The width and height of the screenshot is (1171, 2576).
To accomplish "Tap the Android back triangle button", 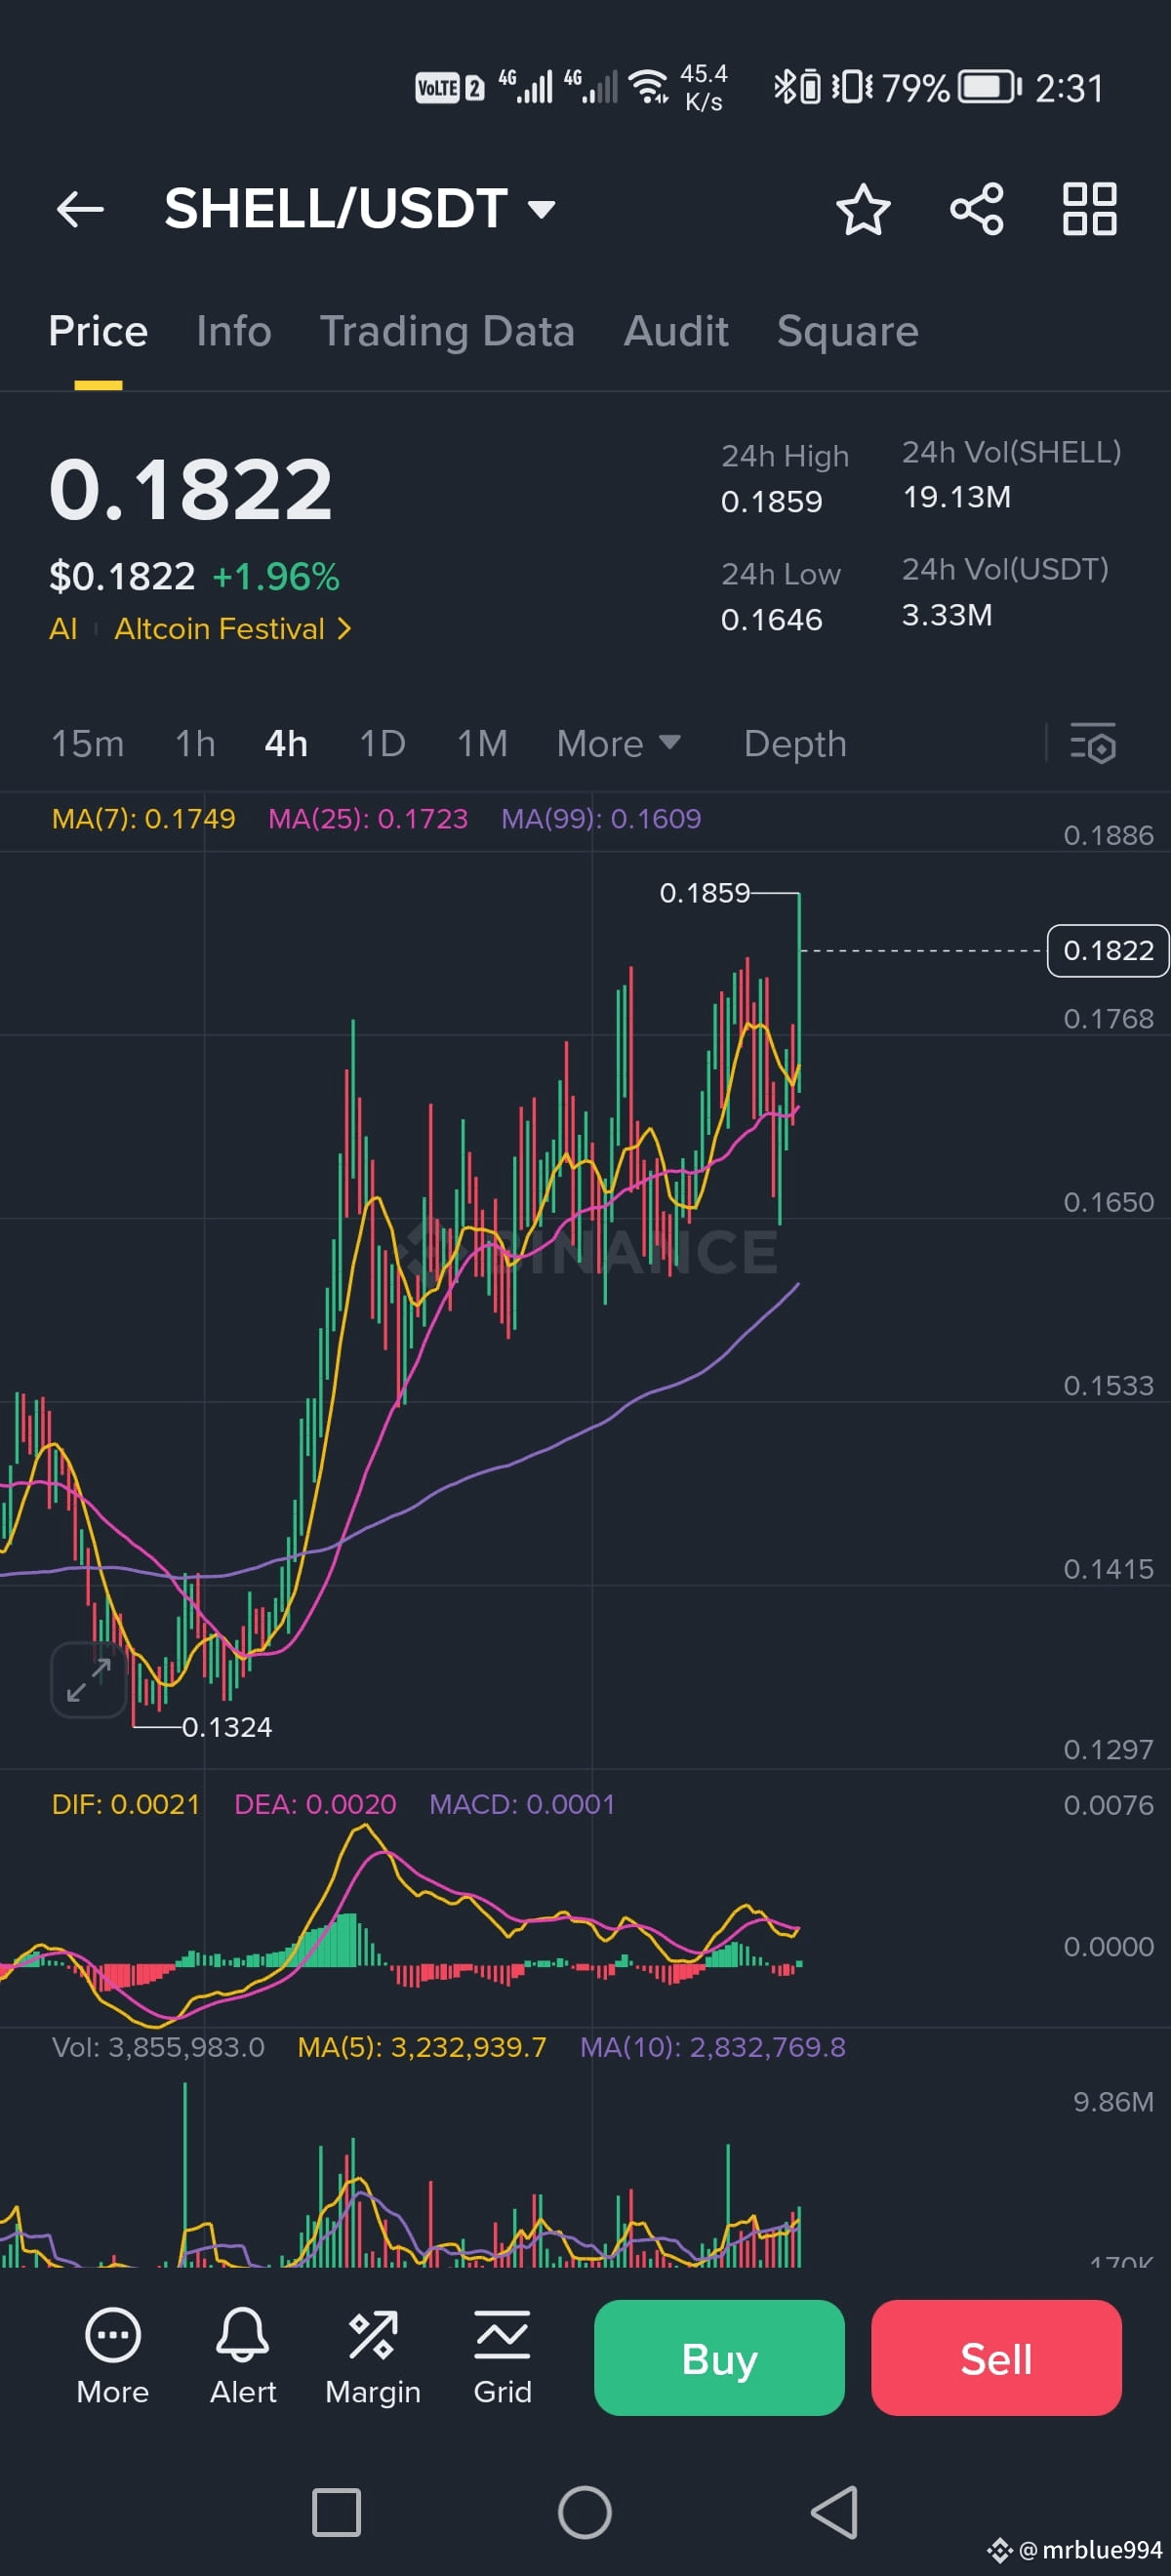I will (x=834, y=2512).
